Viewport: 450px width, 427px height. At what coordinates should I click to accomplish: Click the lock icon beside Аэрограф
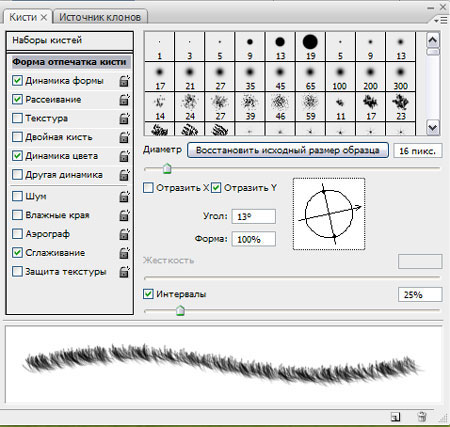(x=124, y=234)
